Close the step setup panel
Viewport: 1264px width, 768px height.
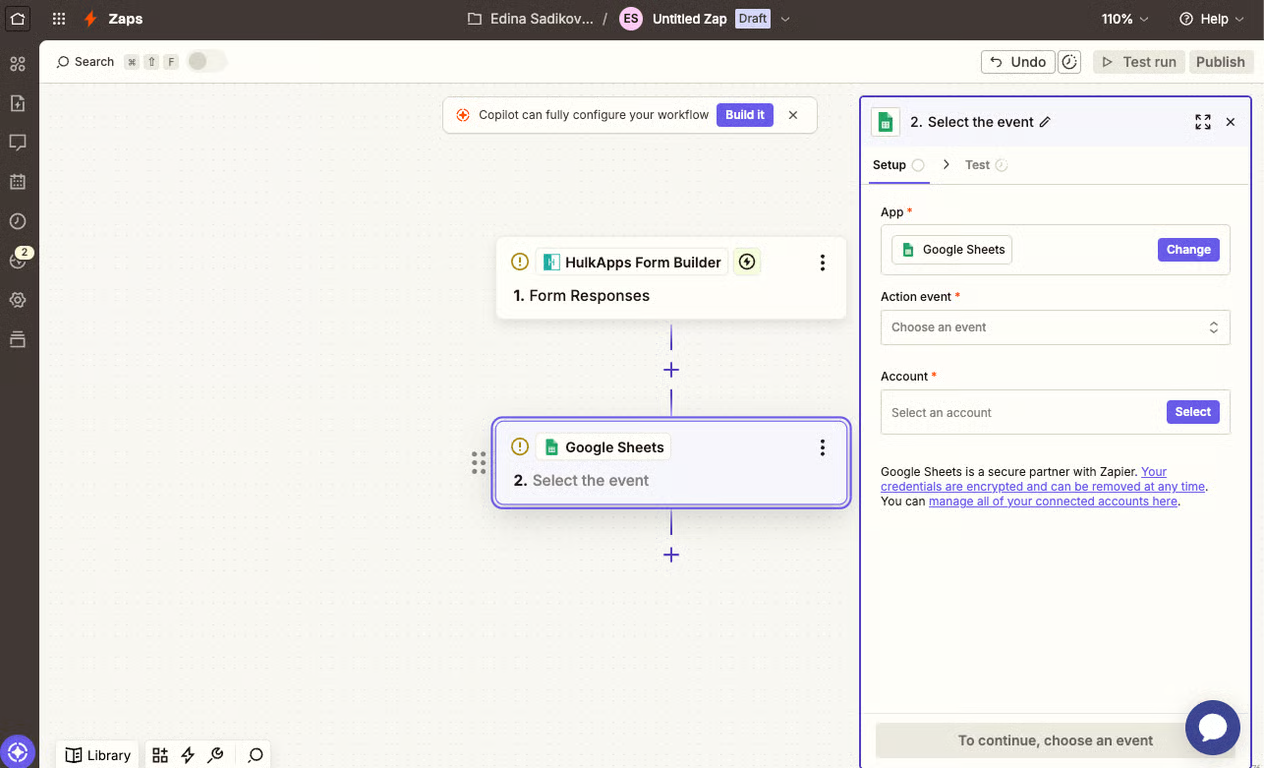pyautogui.click(x=1231, y=122)
